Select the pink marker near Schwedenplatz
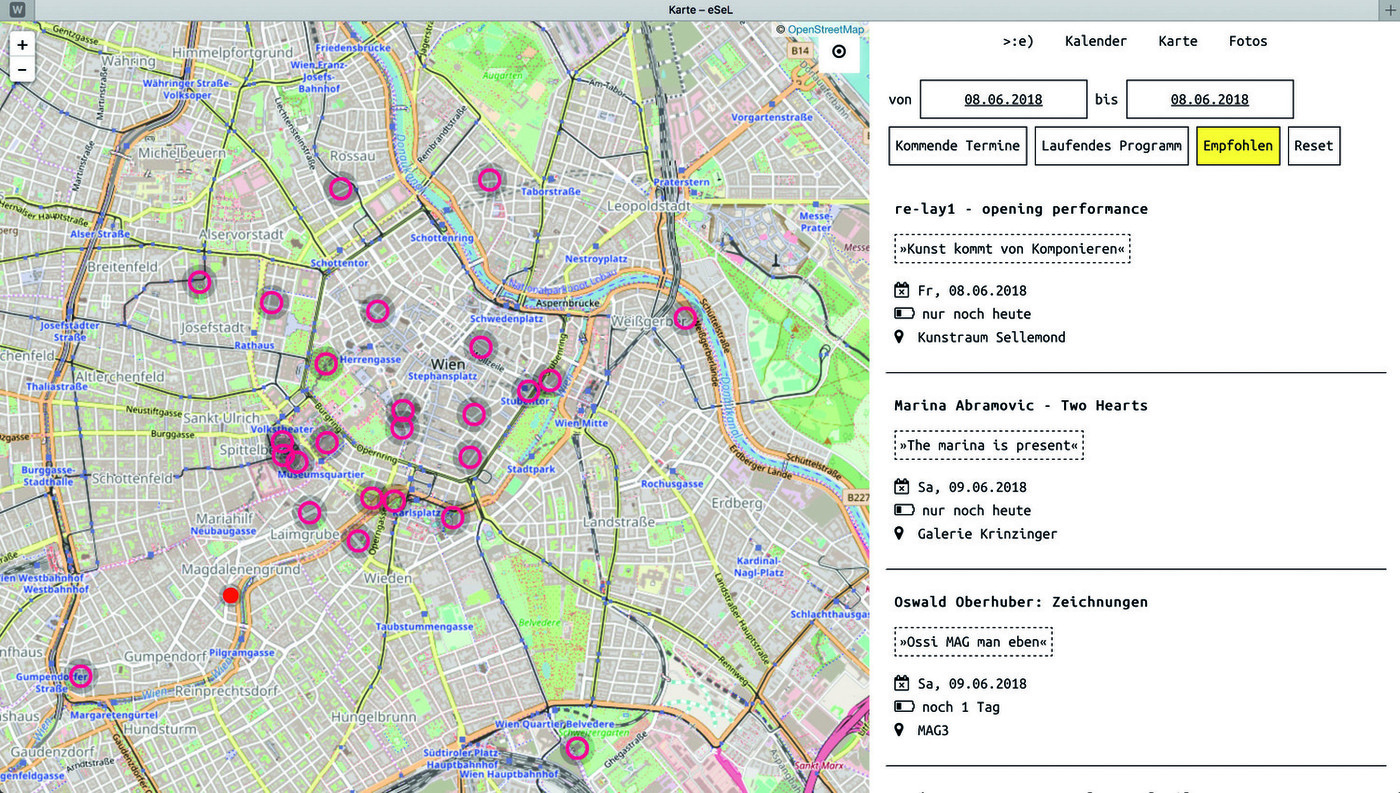This screenshot has height=793, width=1400. point(481,347)
